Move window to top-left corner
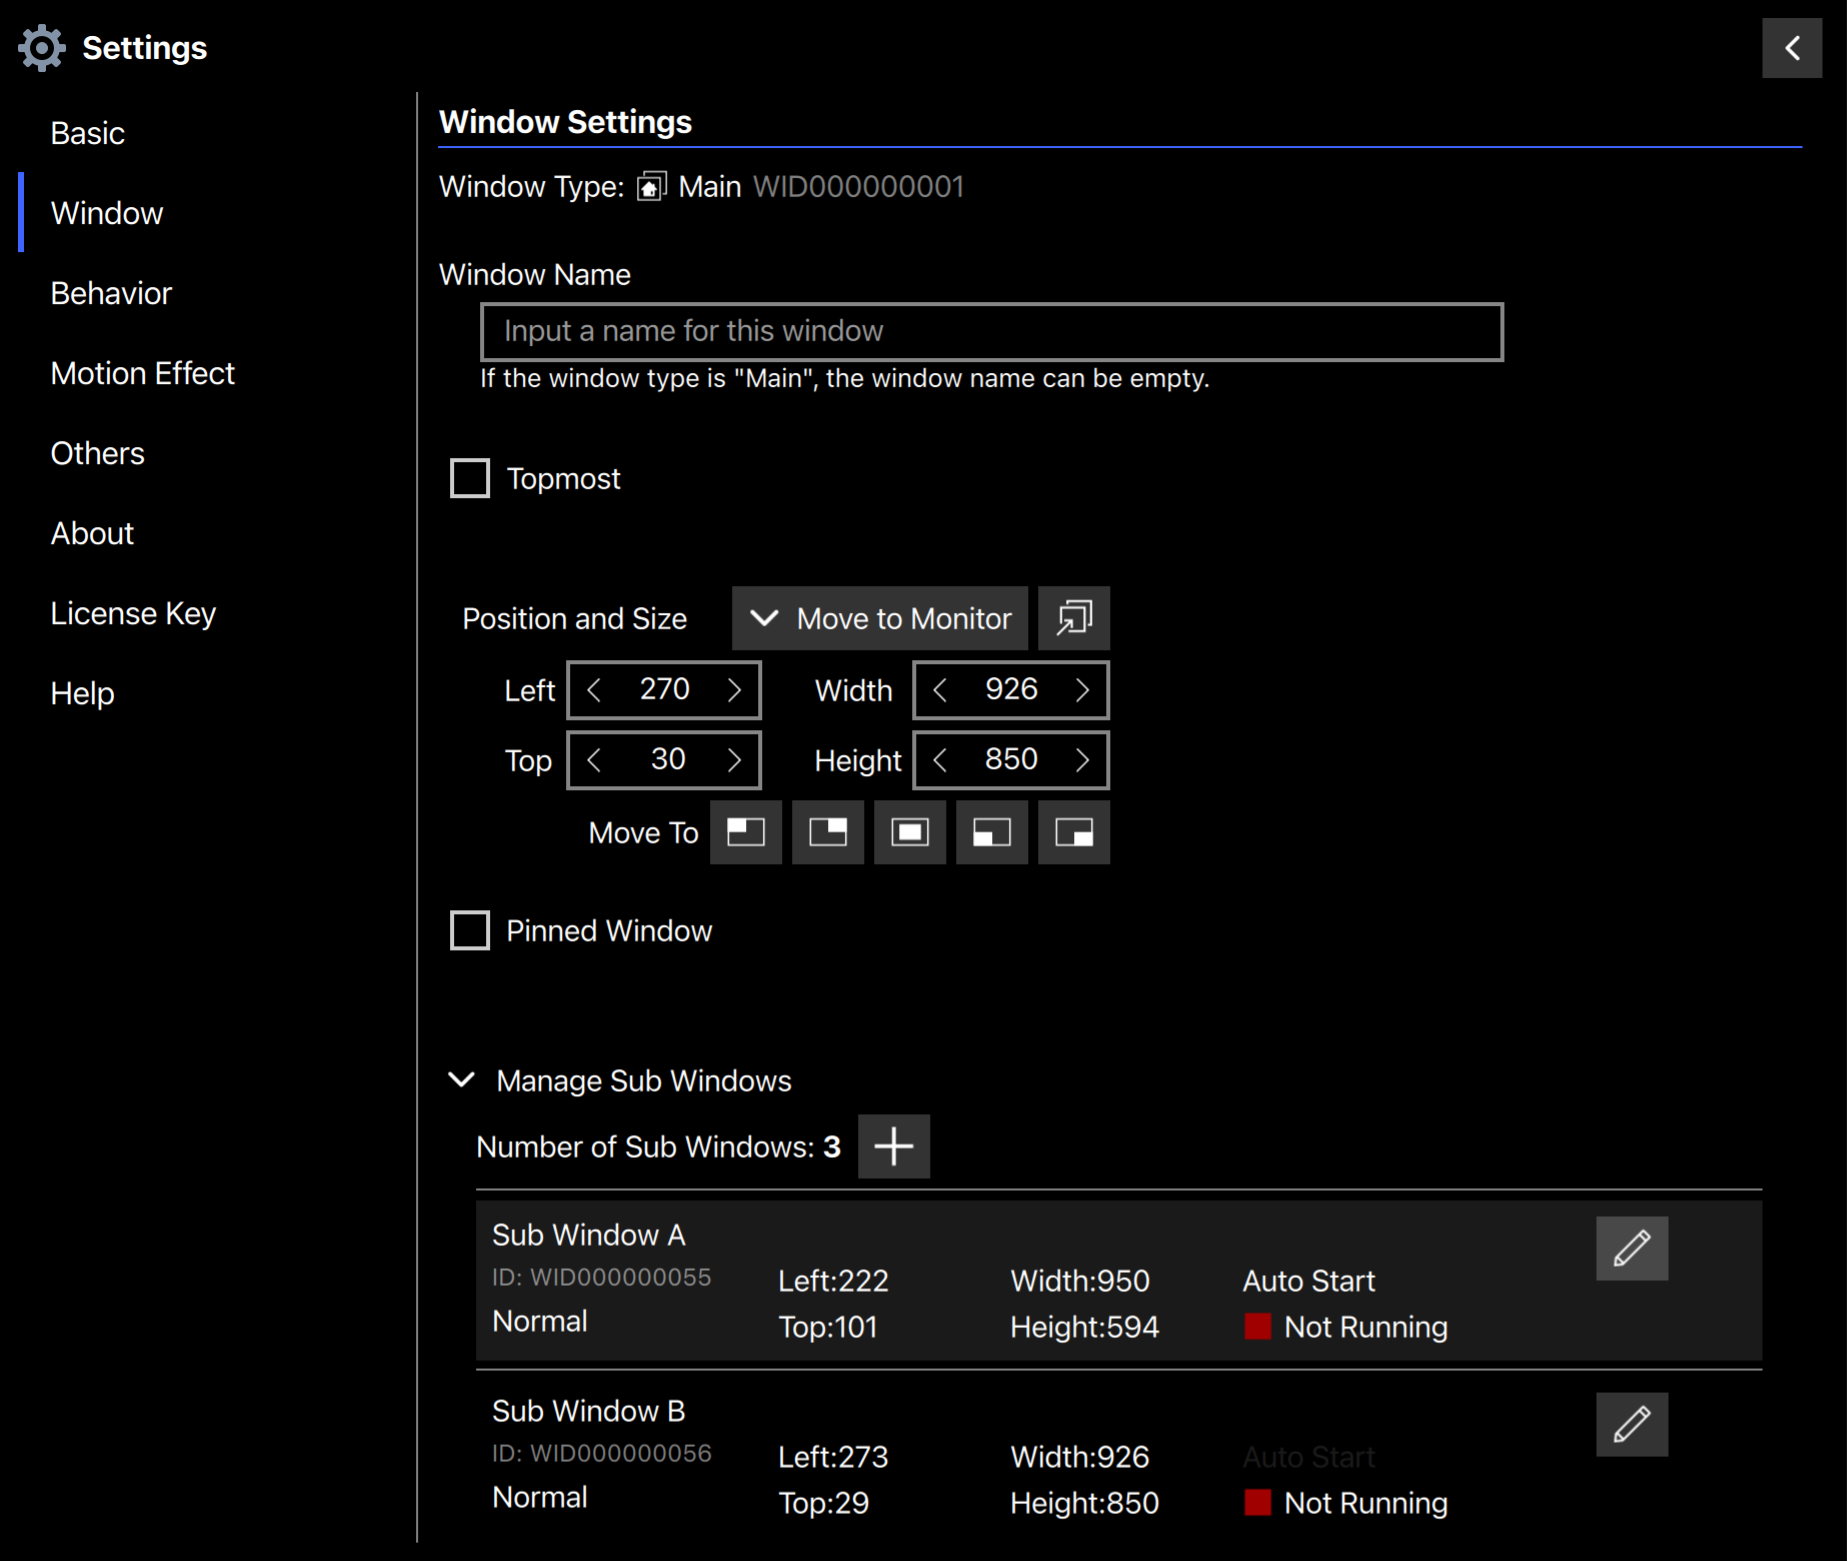Screen dimensions: 1847x1561 click(x=745, y=832)
